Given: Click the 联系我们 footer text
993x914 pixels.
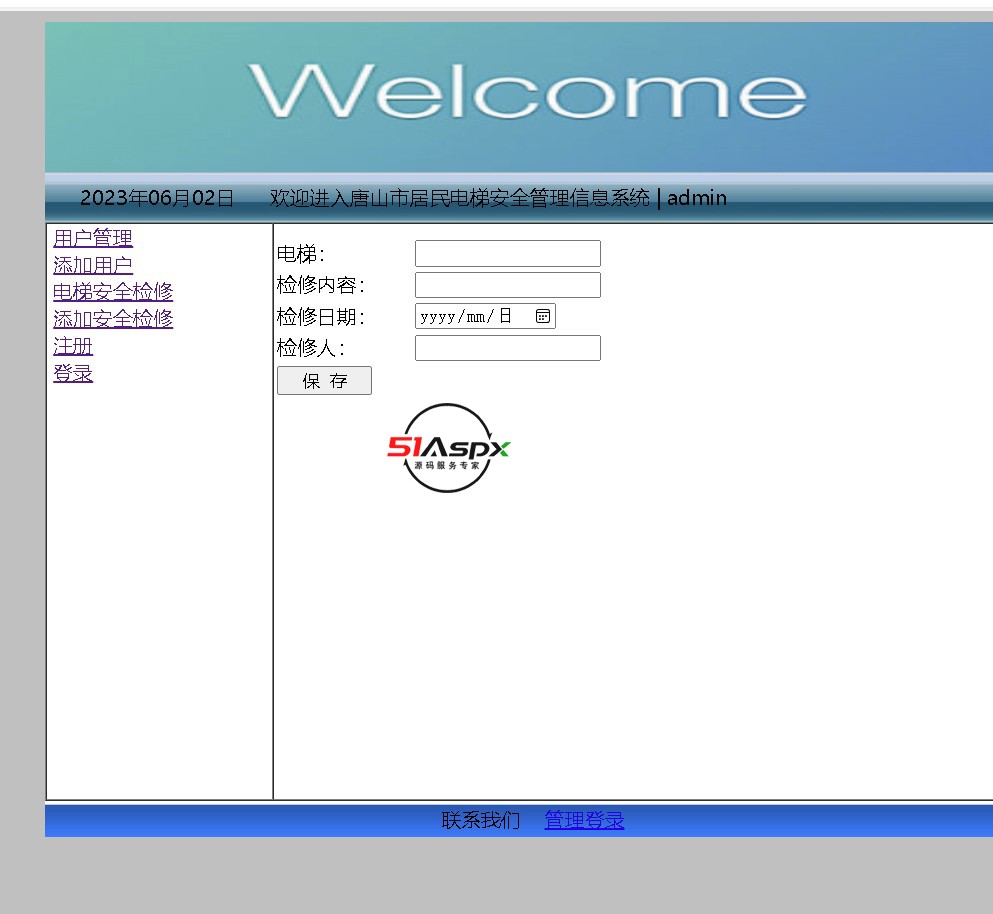Looking at the screenshot, I should 481,820.
